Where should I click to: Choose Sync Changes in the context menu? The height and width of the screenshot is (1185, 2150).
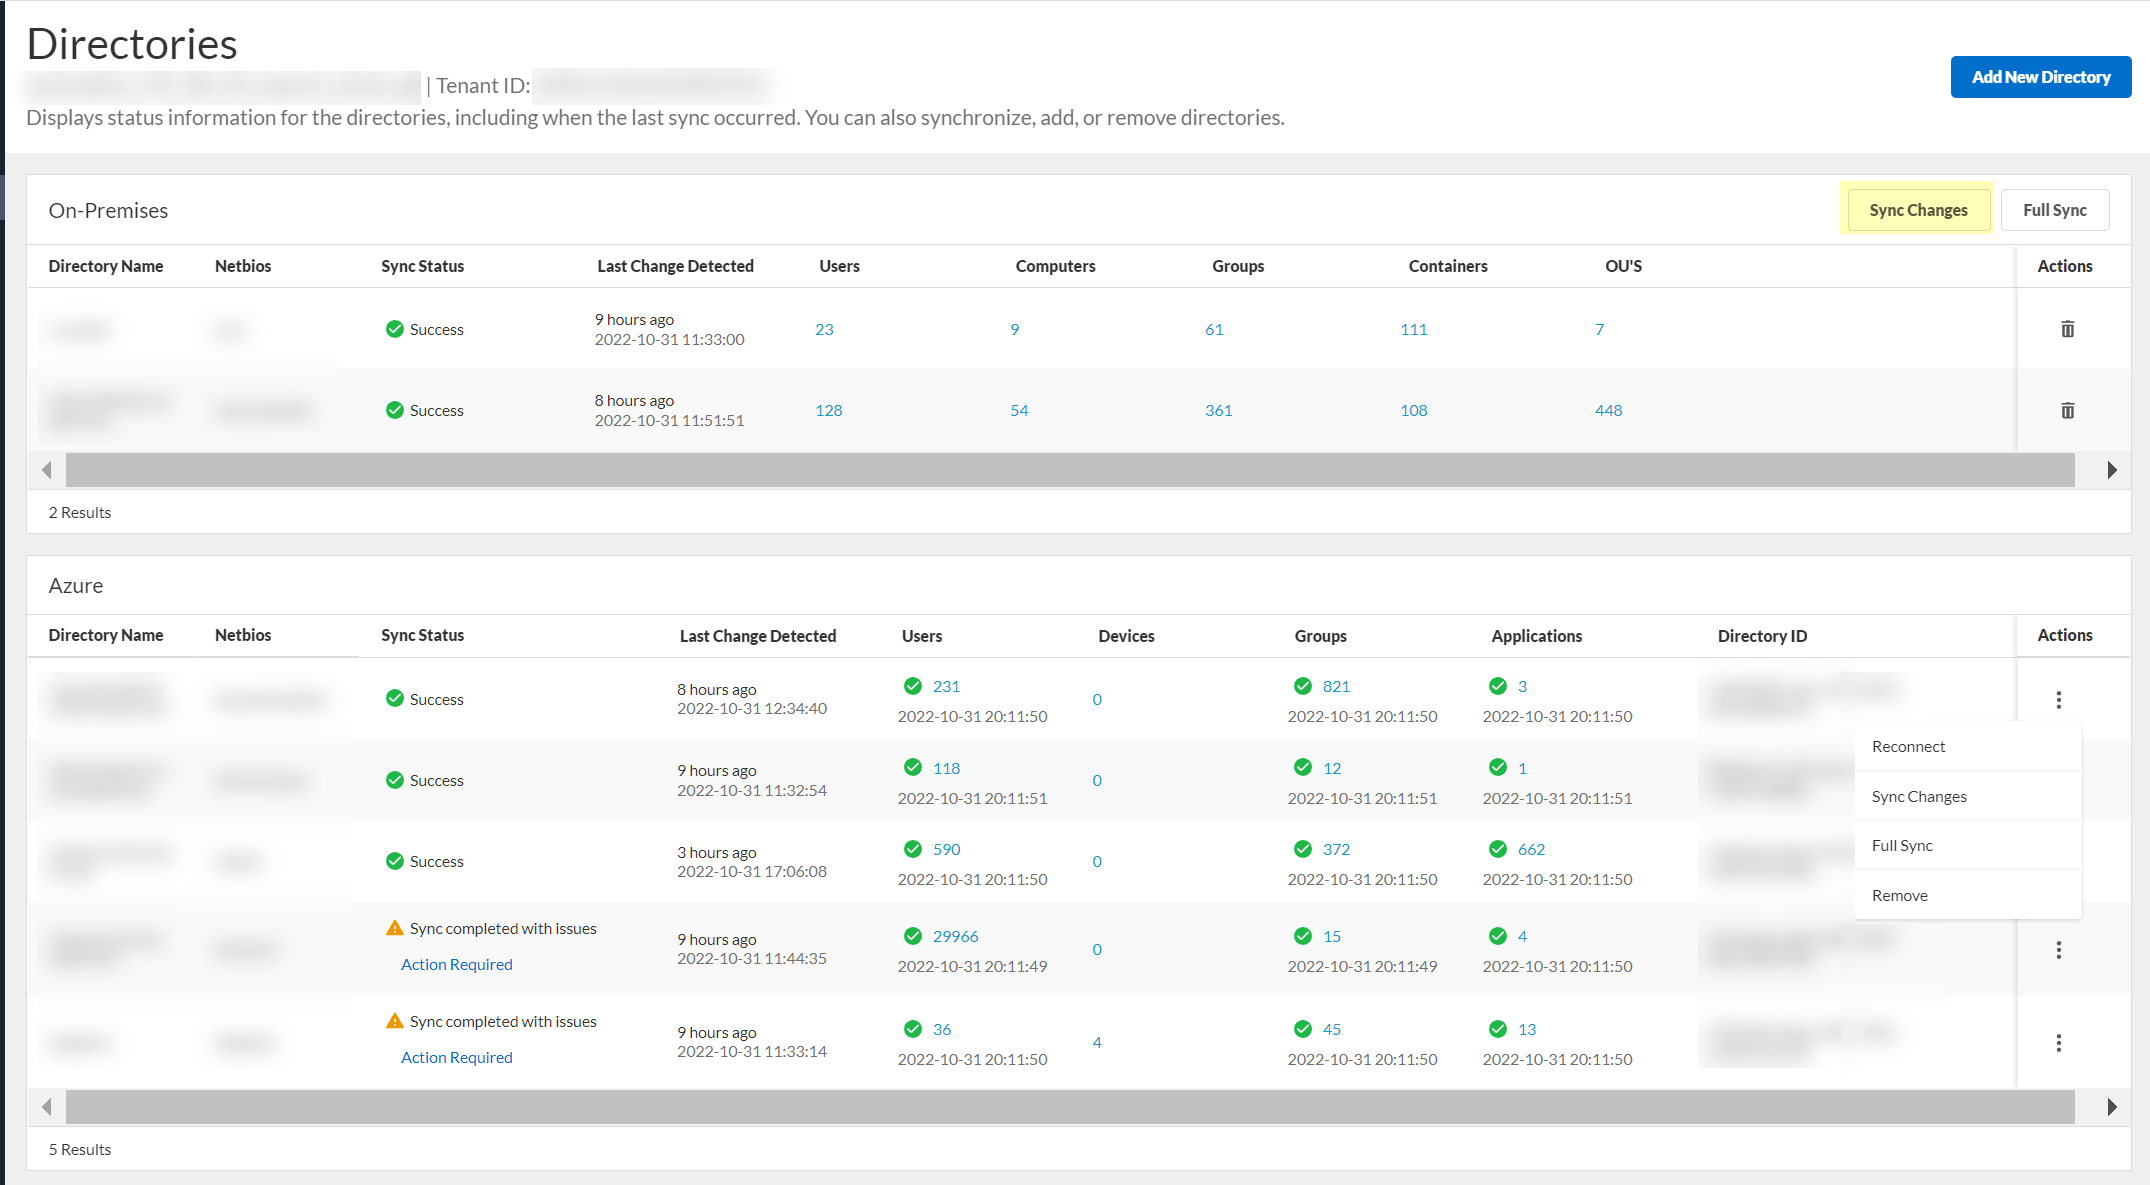(1918, 796)
